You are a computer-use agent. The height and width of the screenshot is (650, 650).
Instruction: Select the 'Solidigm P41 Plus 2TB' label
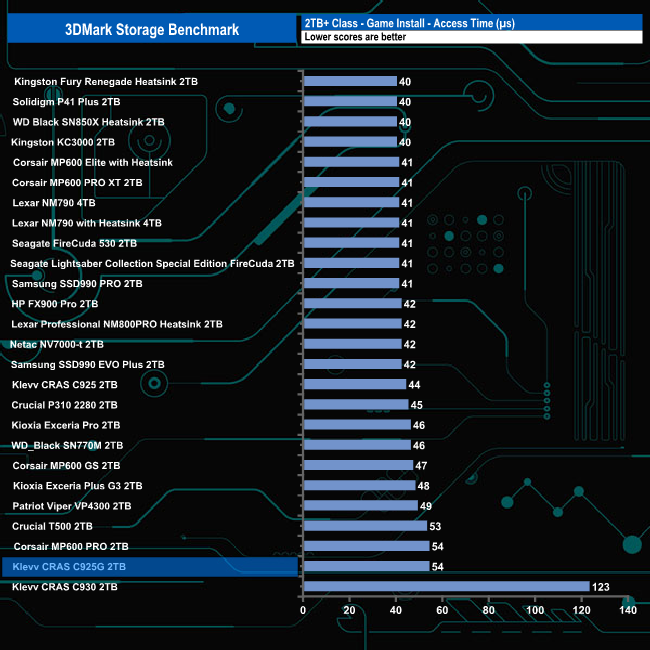pyautogui.click(x=66, y=102)
